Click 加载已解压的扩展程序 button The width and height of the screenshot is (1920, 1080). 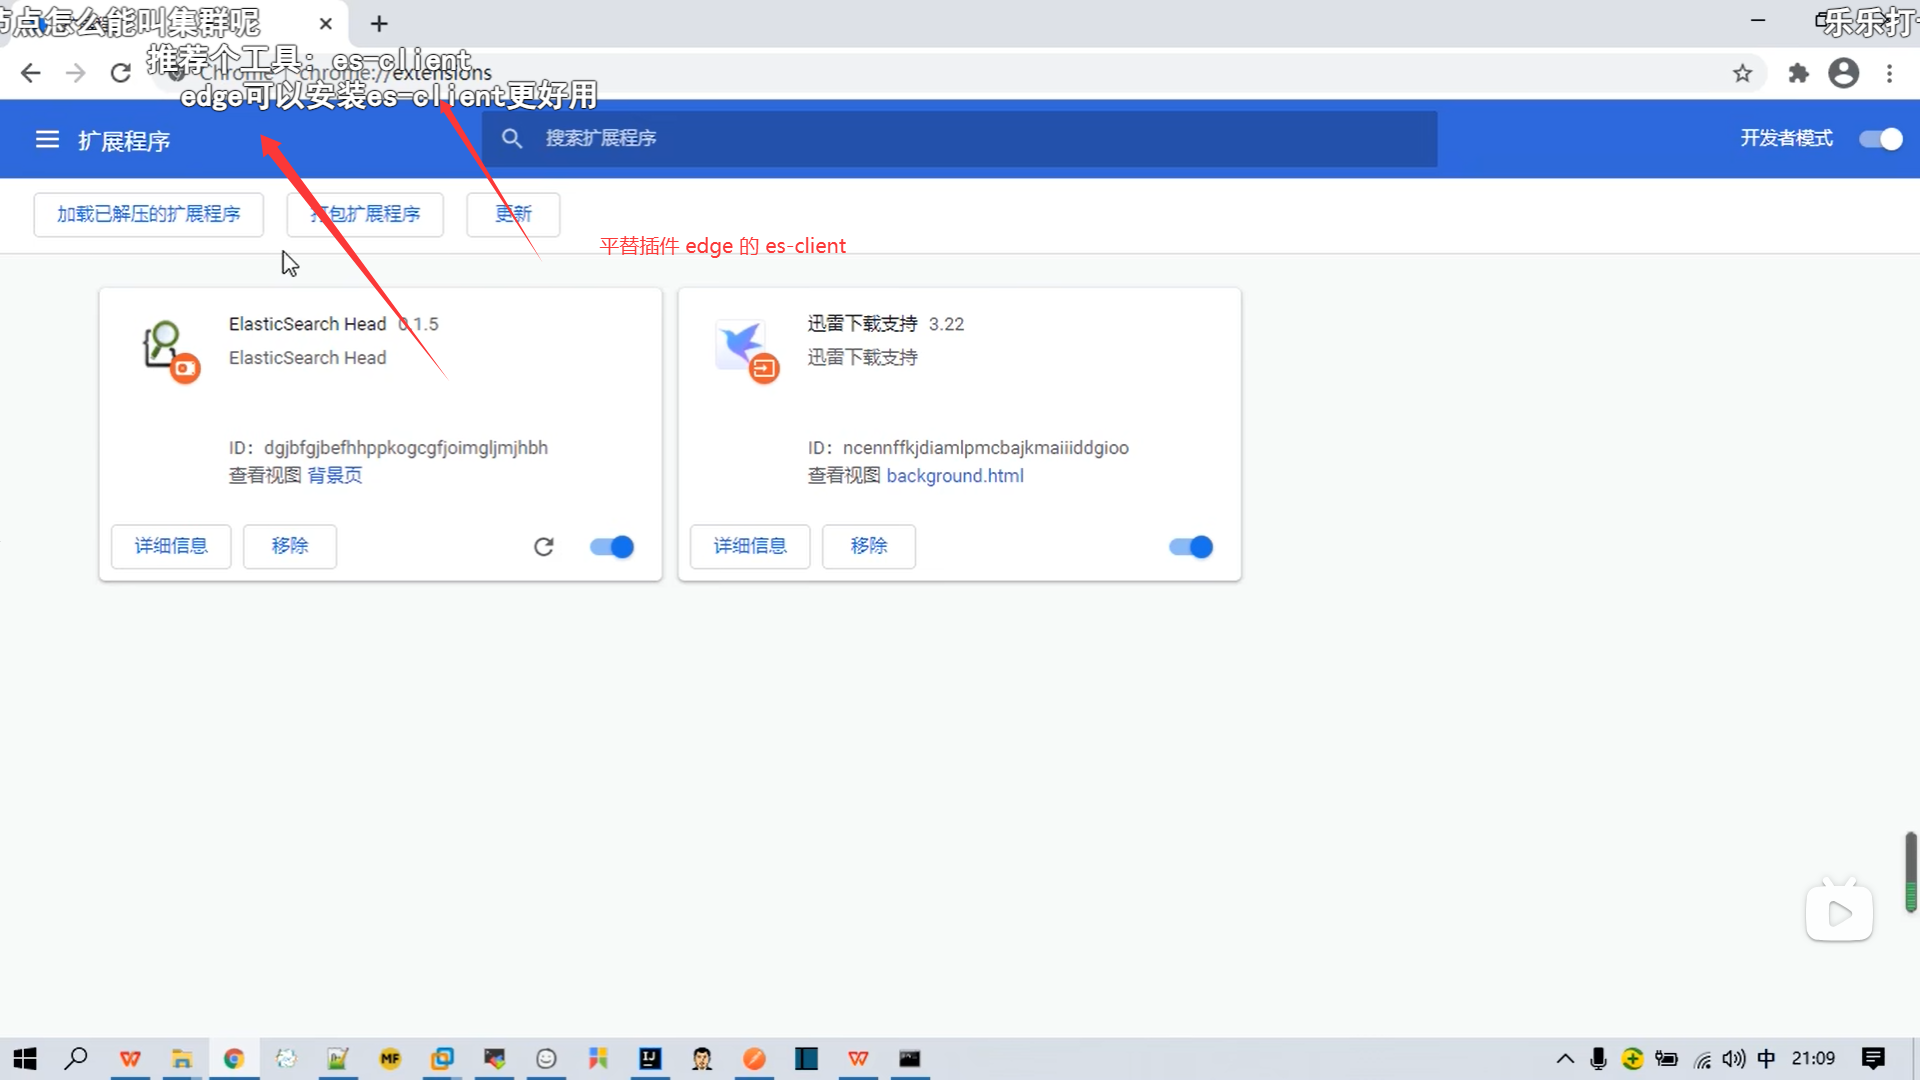coord(148,214)
